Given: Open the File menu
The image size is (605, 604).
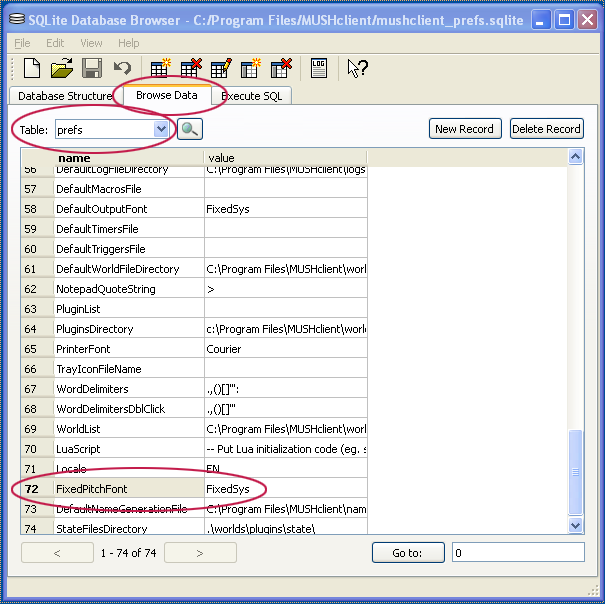Looking at the screenshot, I should click(x=22, y=43).
